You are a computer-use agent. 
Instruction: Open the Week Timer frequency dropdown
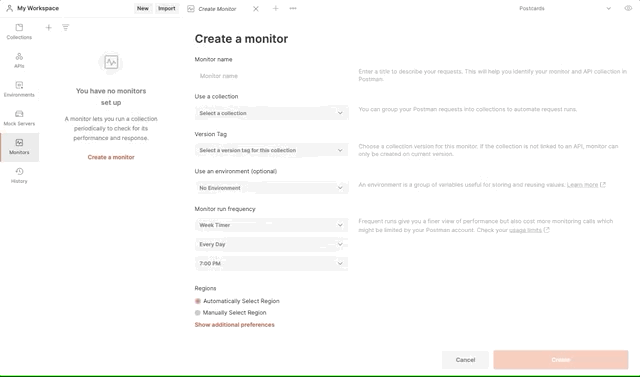pos(271,225)
